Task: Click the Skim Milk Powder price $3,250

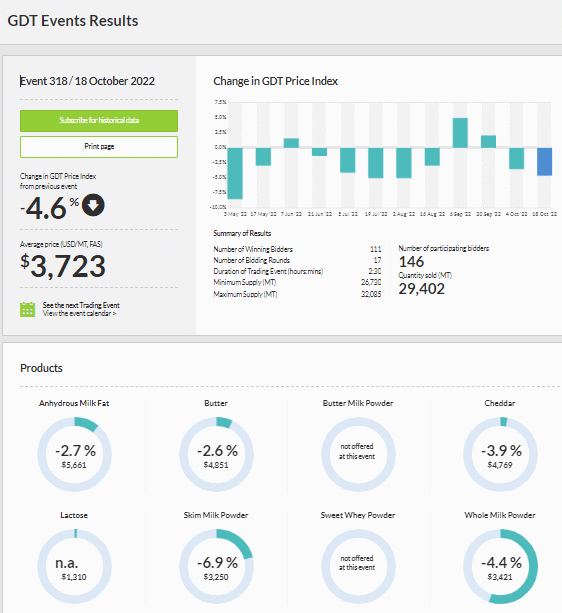Action: [x=216, y=577]
